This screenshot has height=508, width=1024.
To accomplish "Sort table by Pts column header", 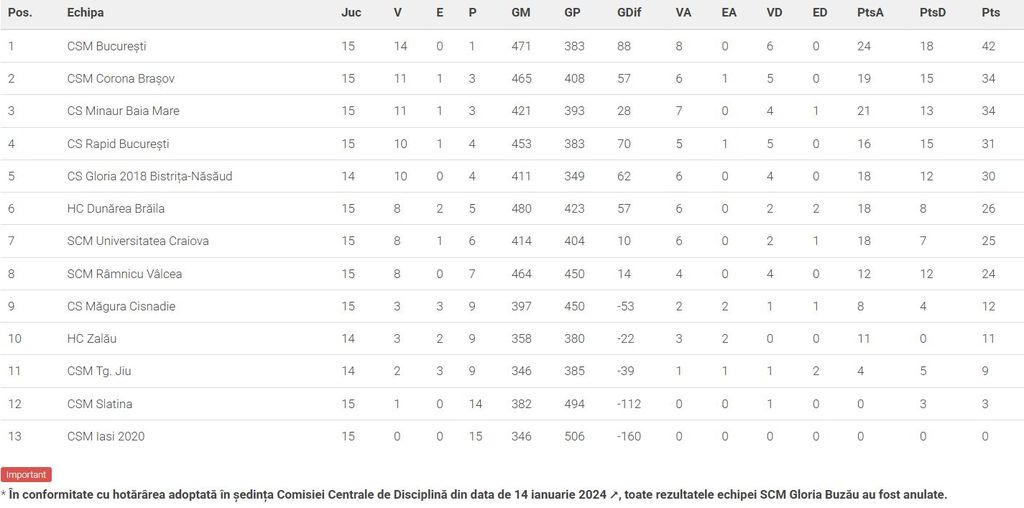I will tap(990, 13).
